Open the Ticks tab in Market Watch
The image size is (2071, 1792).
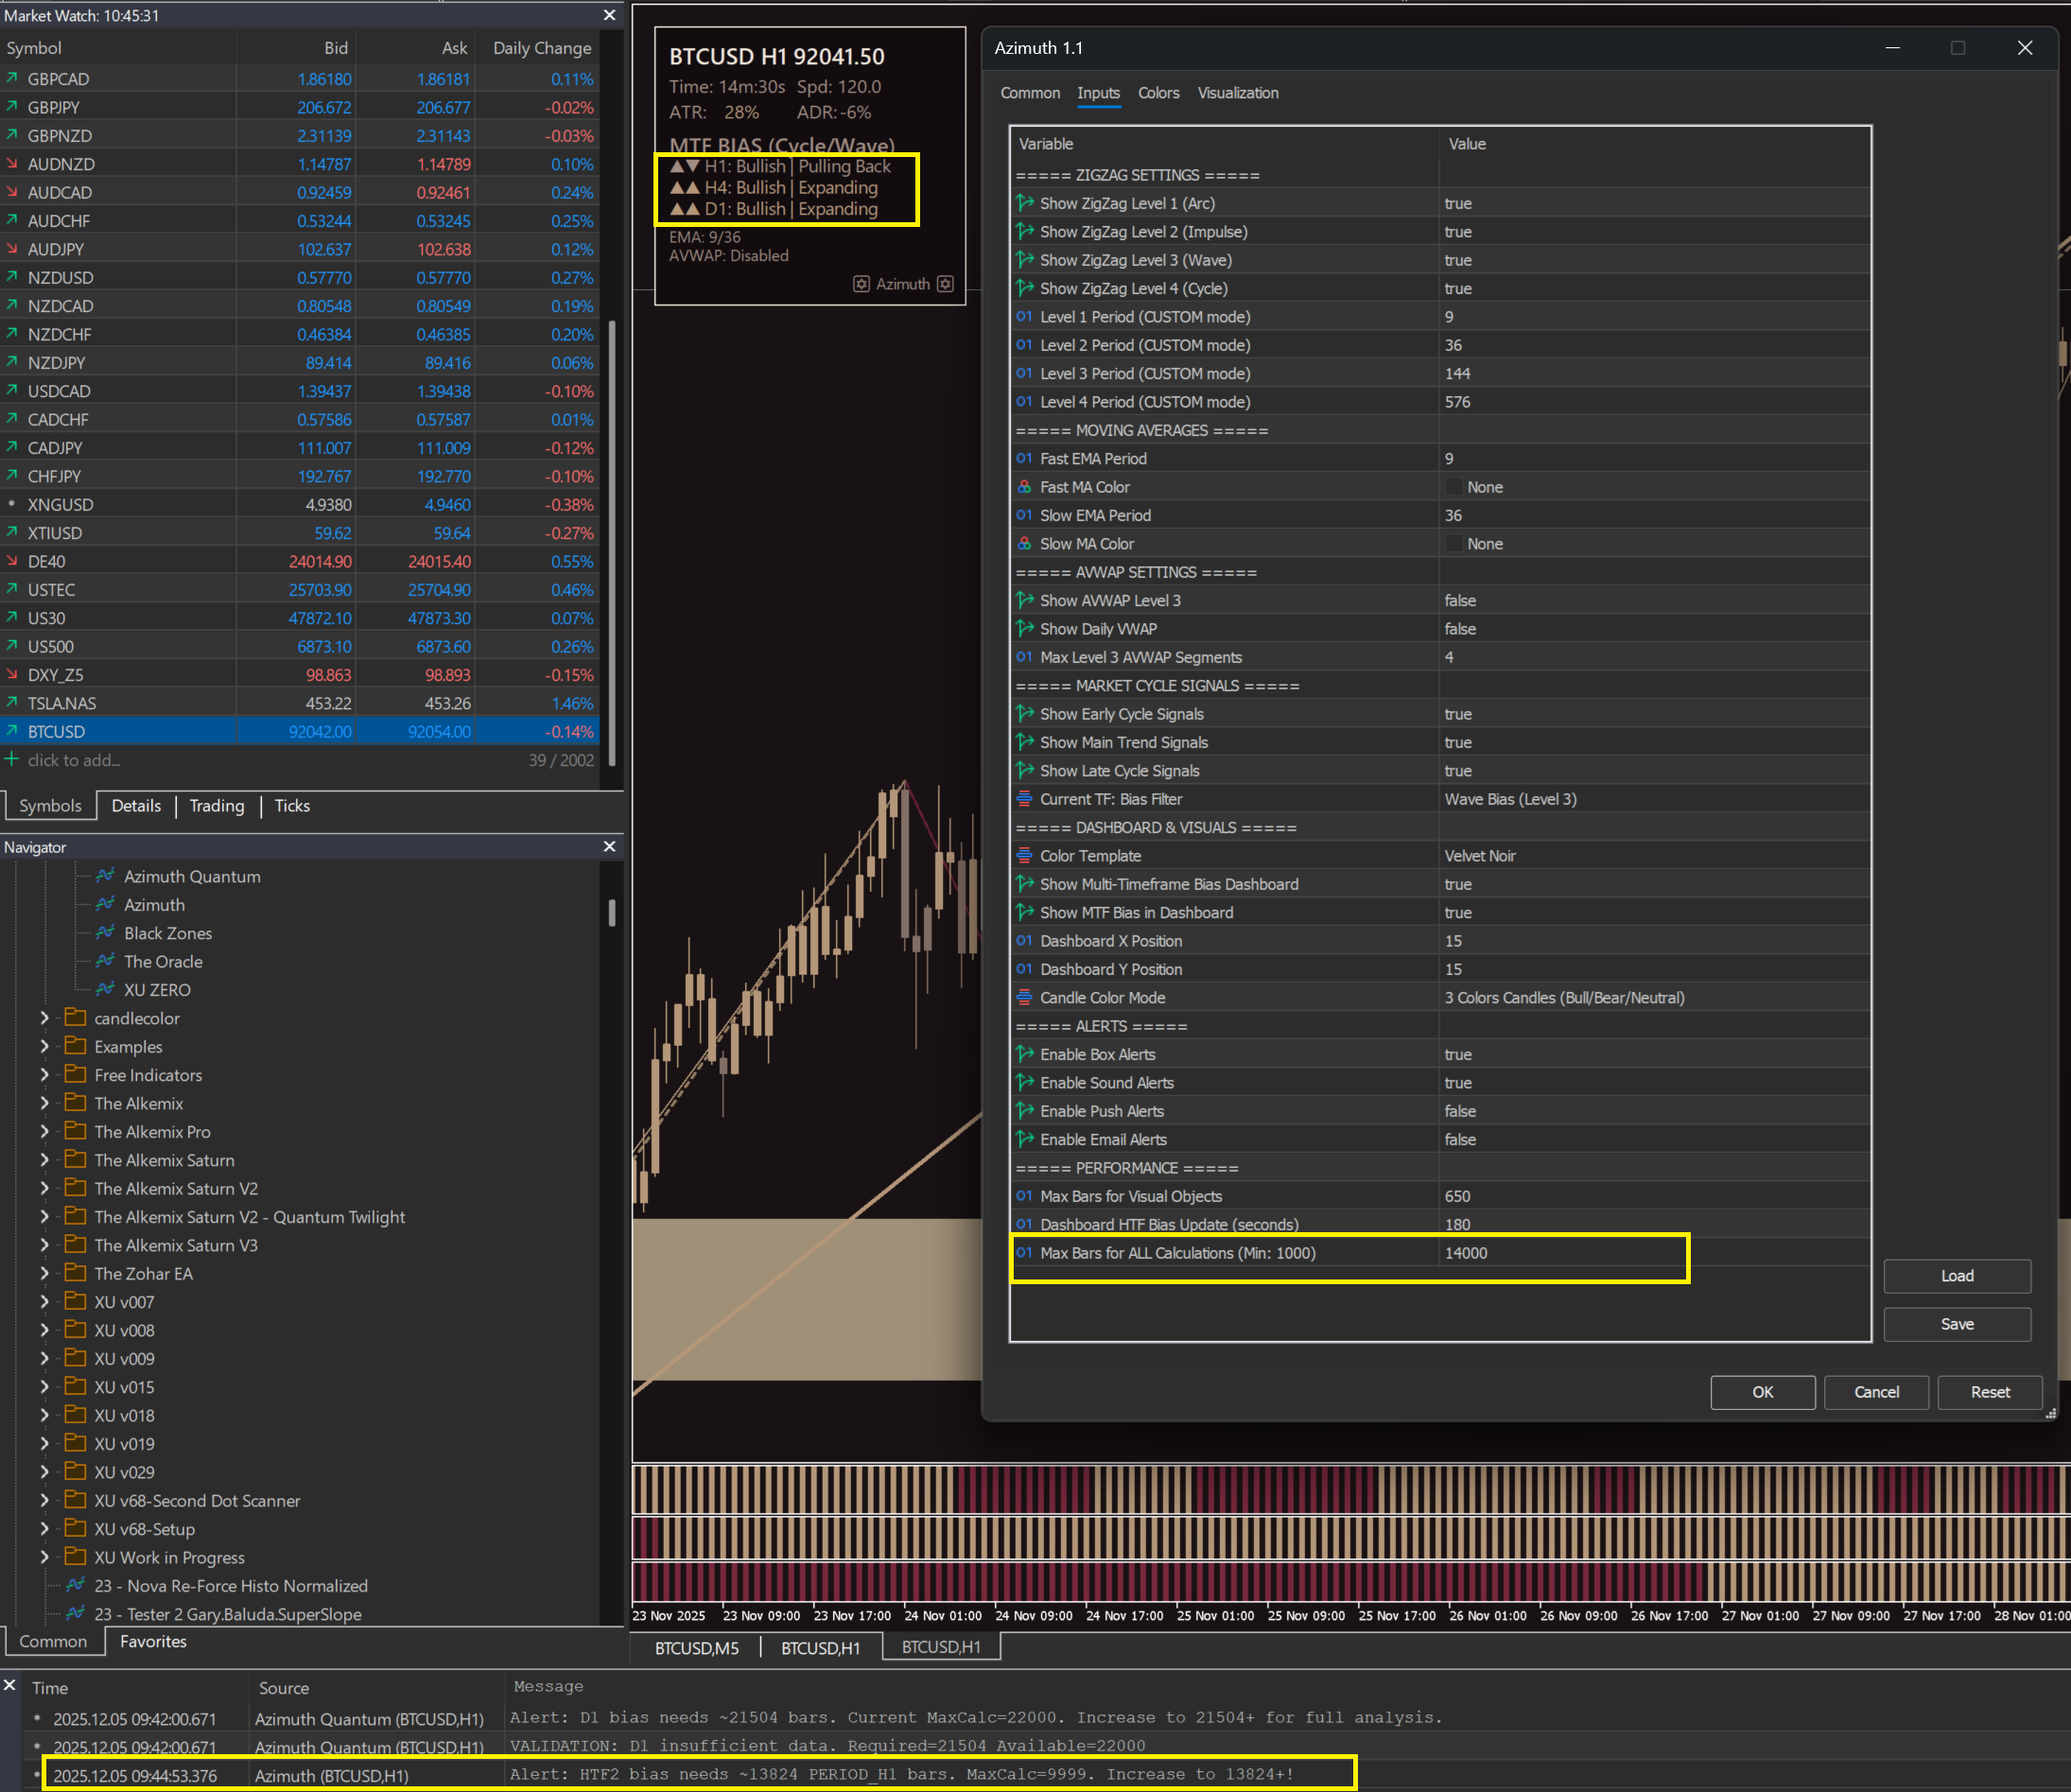click(x=291, y=806)
